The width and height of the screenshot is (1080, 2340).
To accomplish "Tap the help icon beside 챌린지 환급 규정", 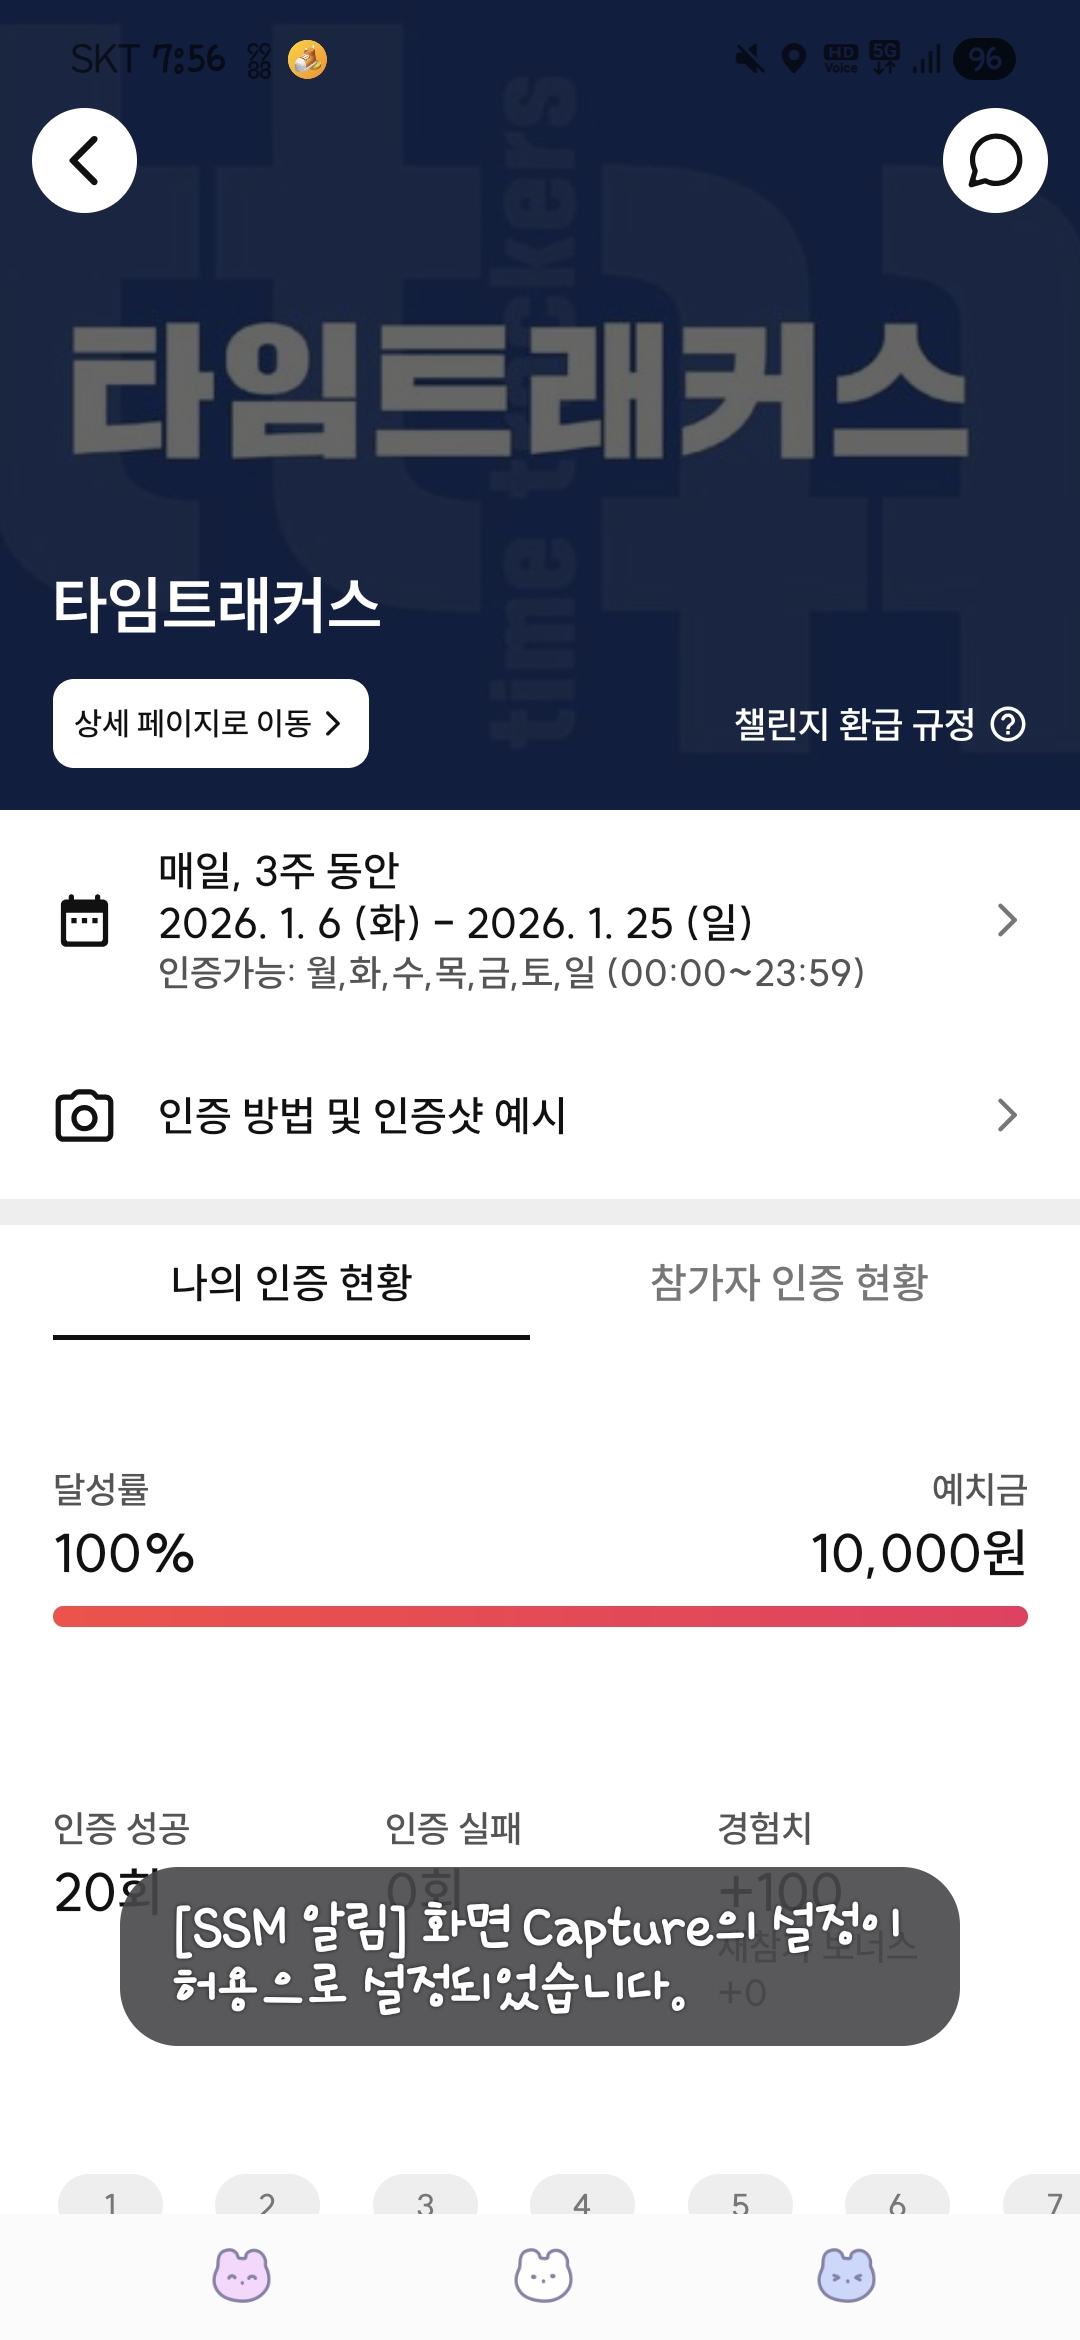I will [x=1008, y=724].
